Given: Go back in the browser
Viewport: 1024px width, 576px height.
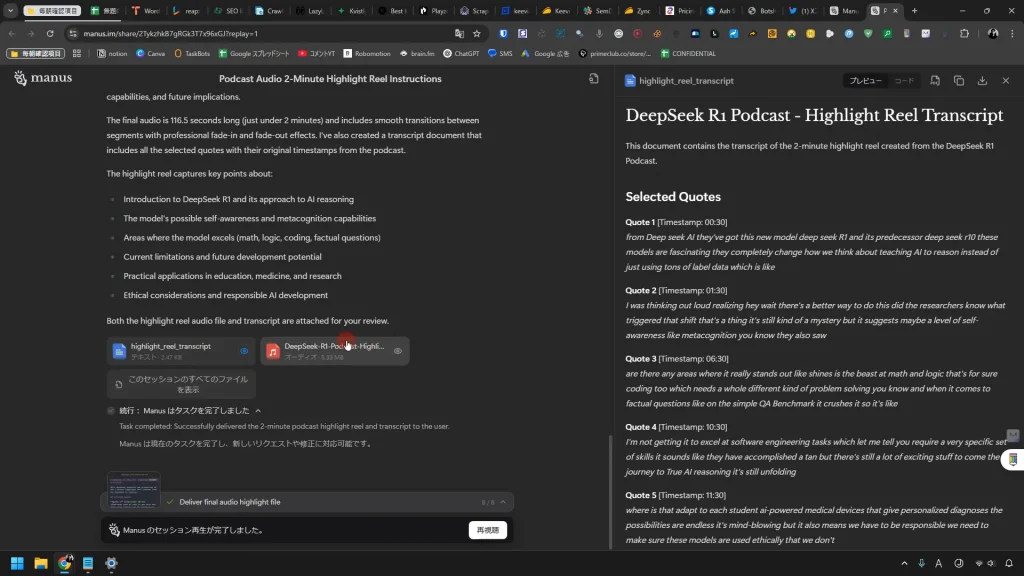Looking at the screenshot, I should pos(12,33).
